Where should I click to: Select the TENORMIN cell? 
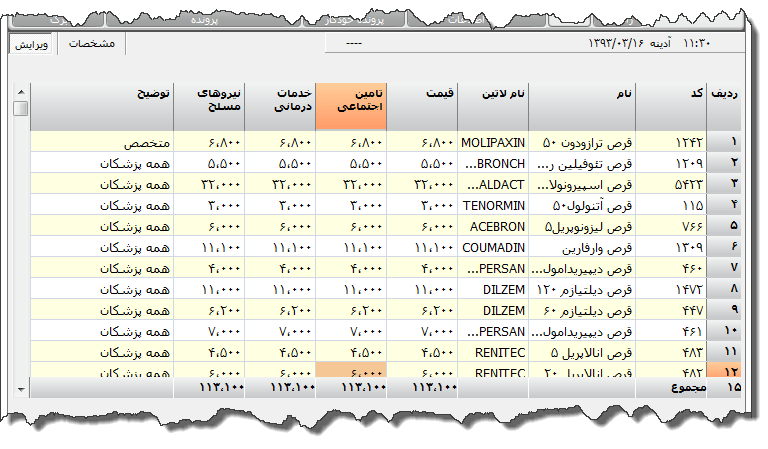click(x=493, y=206)
